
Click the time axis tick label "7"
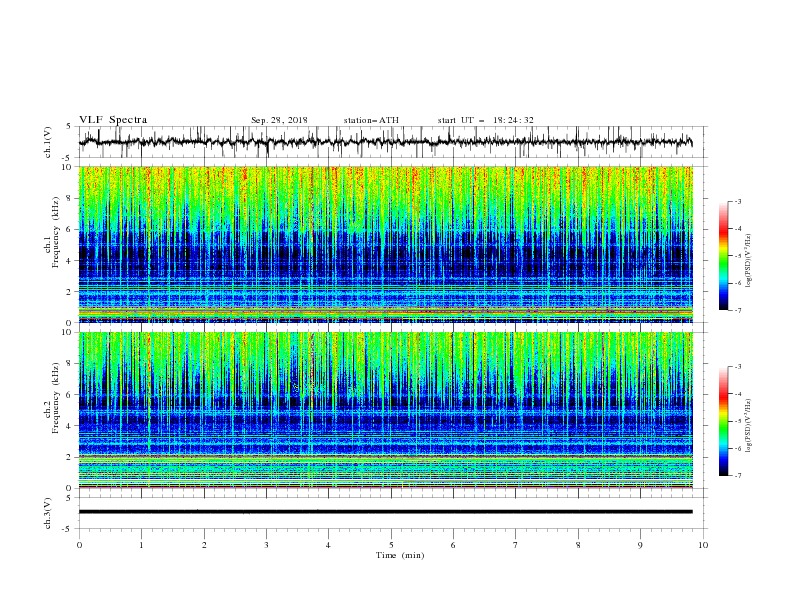coord(516,545)
